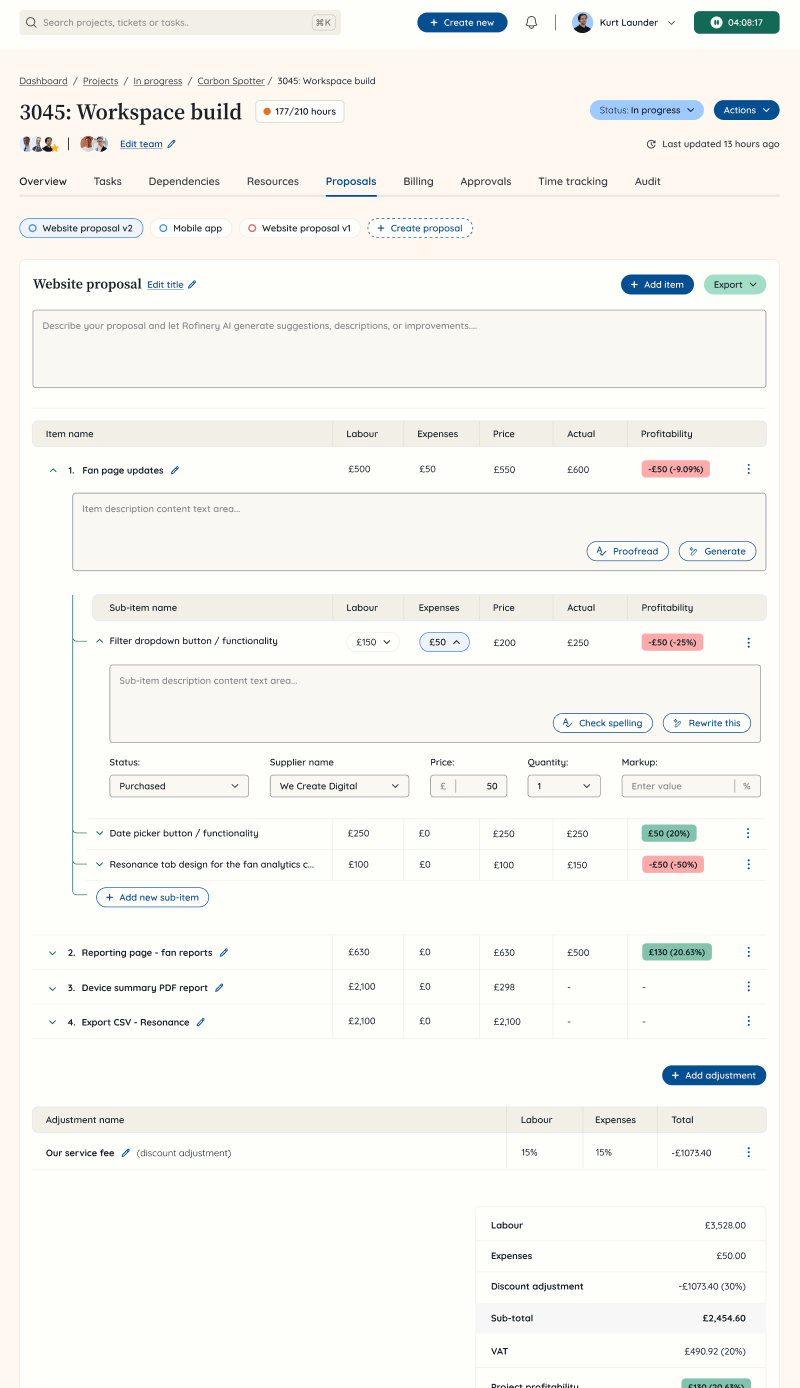Open kebab menu for Our service fee
This screenshot has height=1388, width=800.
pyautogui.click(x=749, y=1152)
